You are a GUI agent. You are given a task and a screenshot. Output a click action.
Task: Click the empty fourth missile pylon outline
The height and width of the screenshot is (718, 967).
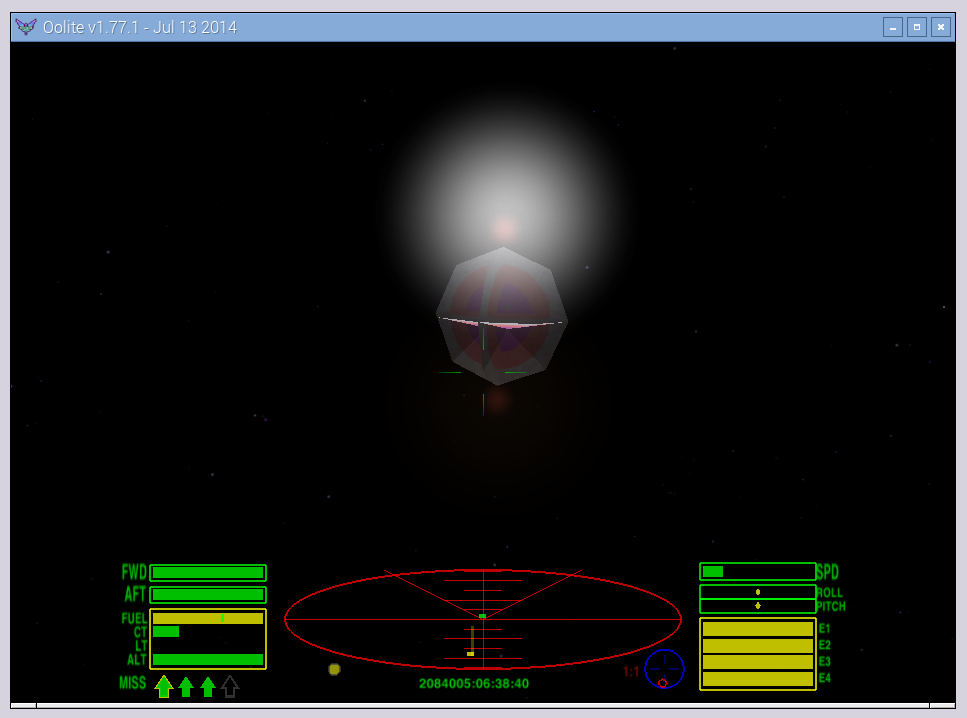(229, 687)
